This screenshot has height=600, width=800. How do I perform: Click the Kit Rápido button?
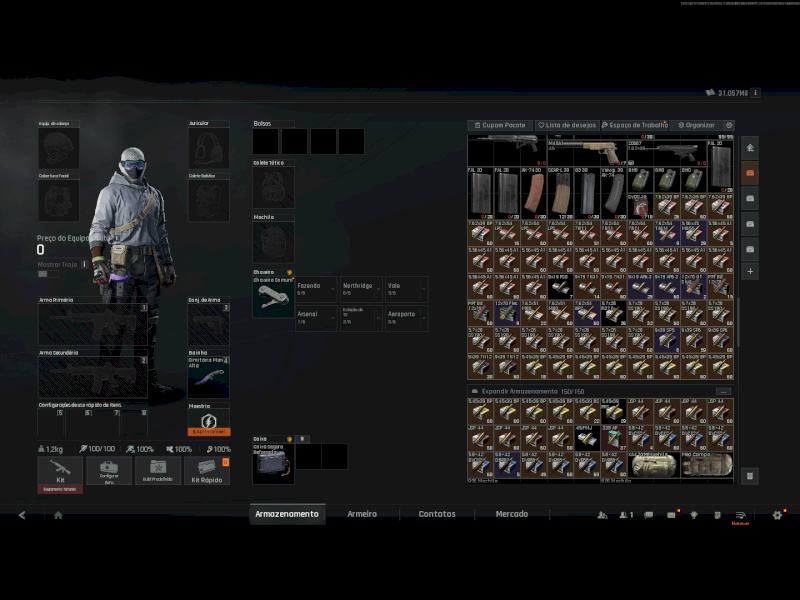pyautogui.click(x=207, y=471)
